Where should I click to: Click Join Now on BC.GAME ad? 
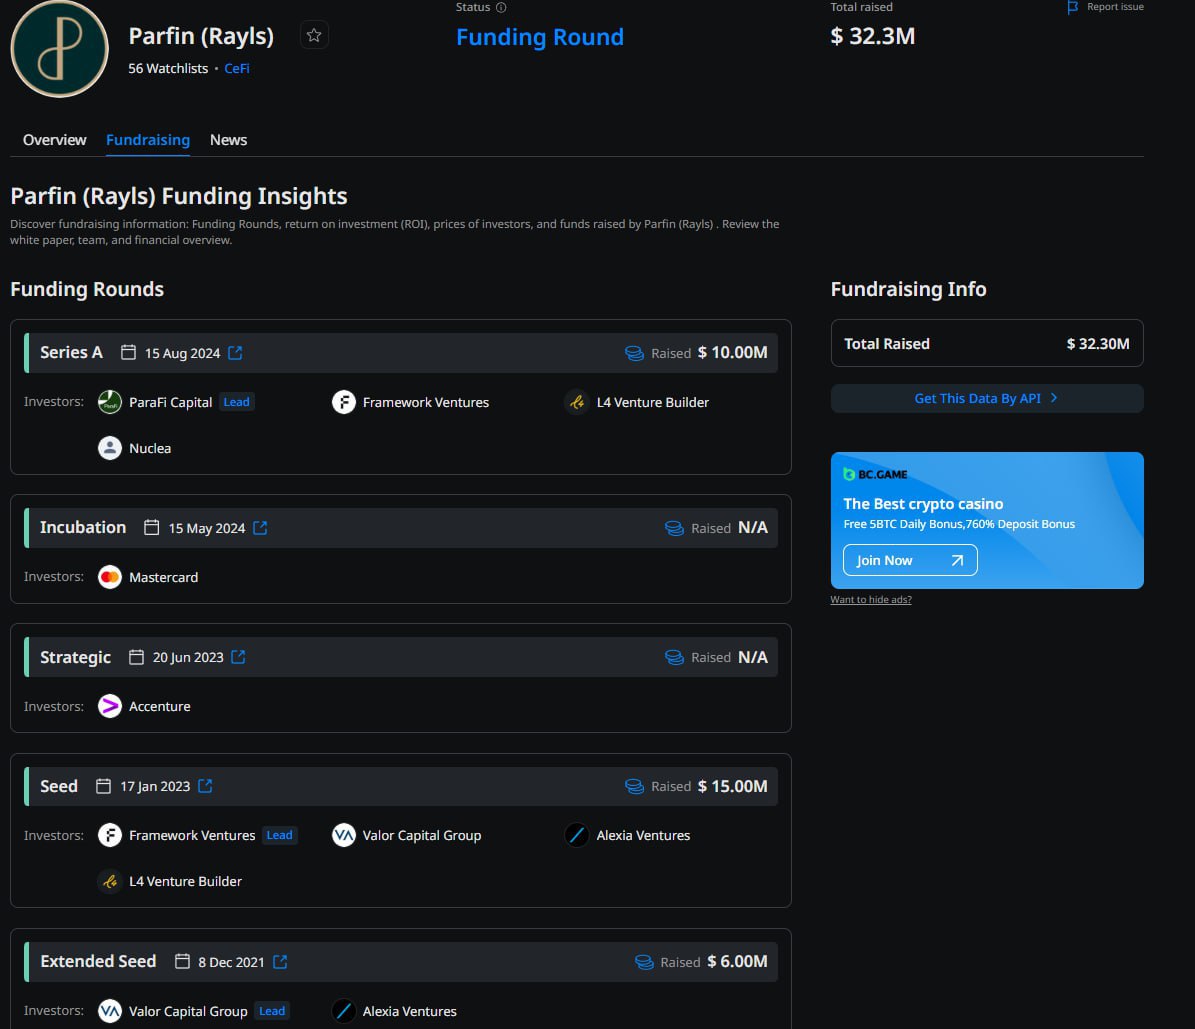pyautogui.click(x=910, y=560)
